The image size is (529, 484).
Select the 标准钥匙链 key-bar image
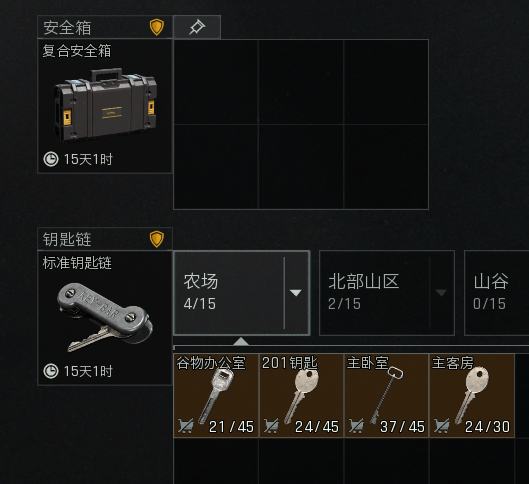[x=105, y=317]
